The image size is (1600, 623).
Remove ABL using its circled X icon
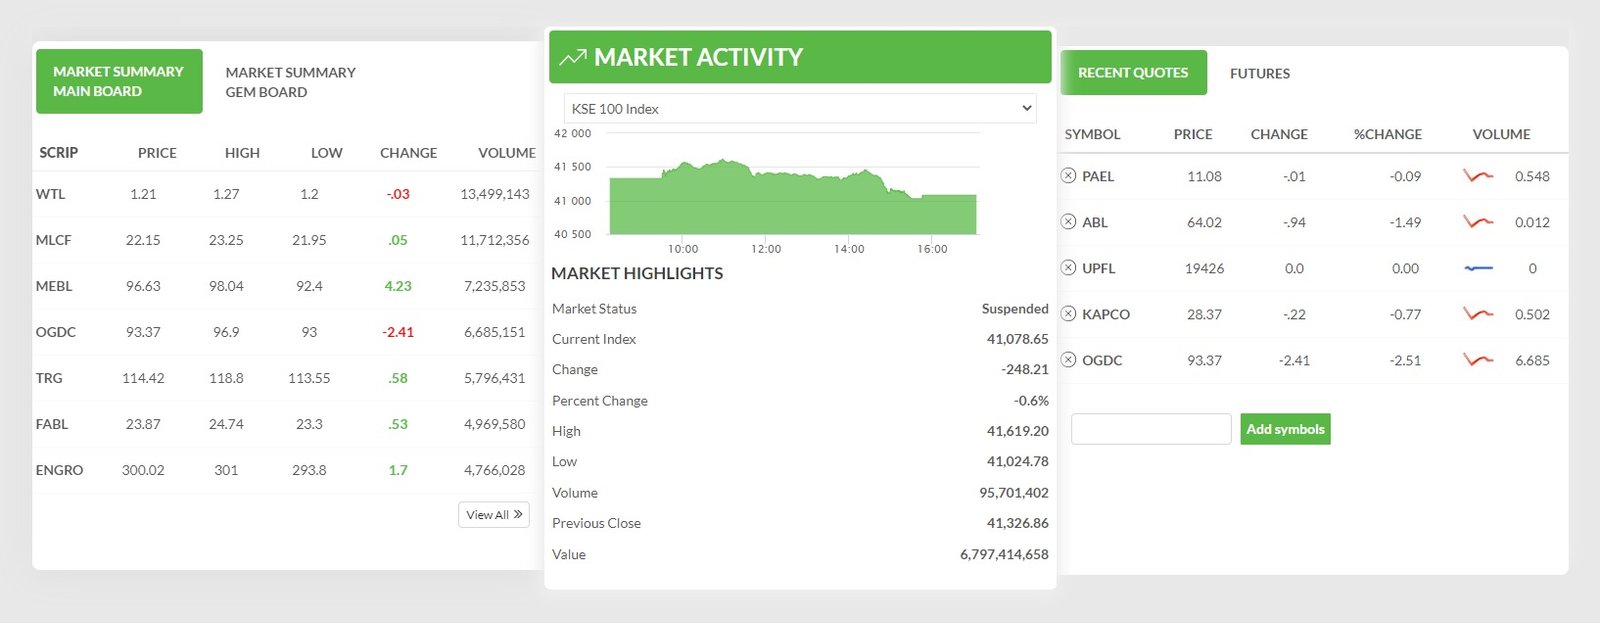pos(1068,222)
